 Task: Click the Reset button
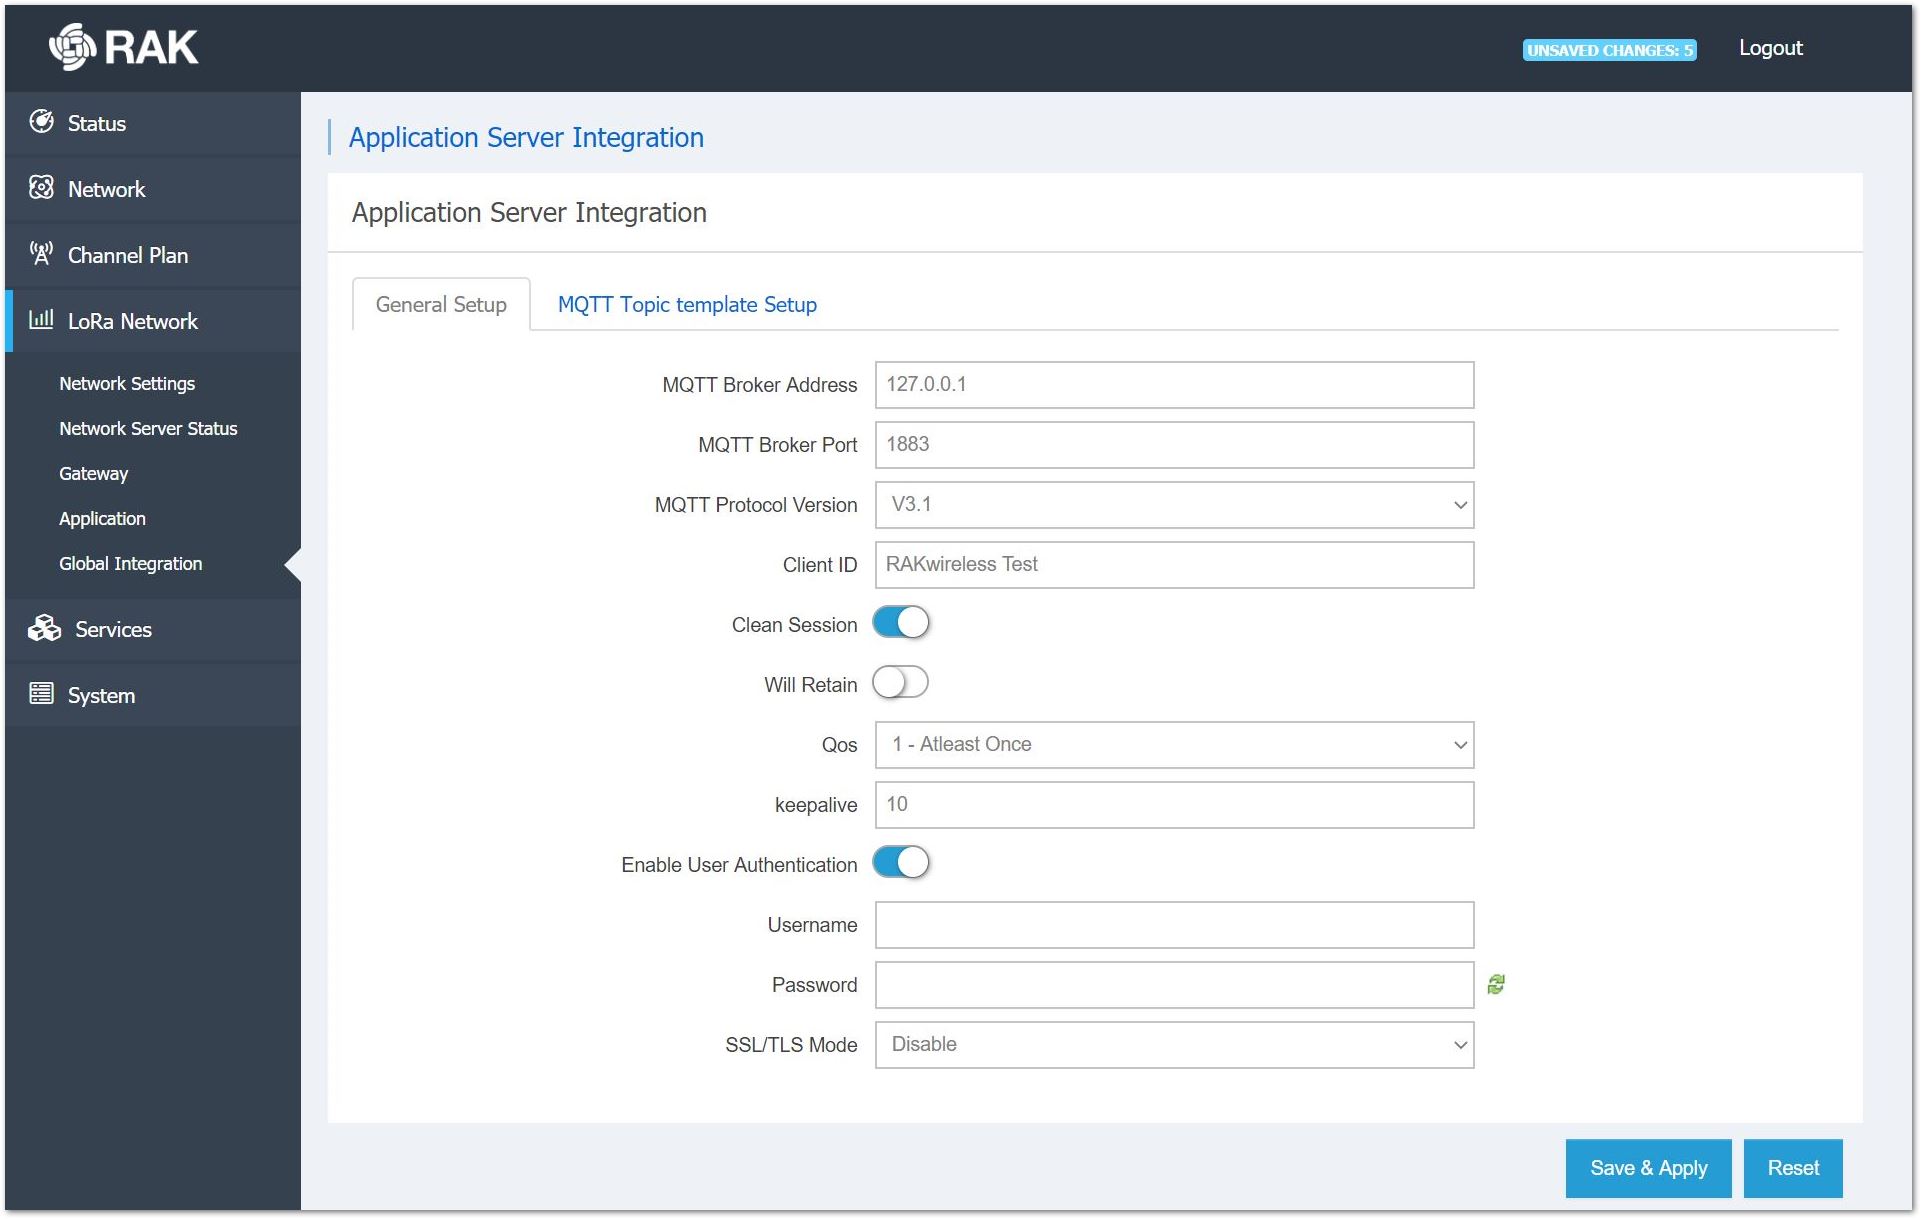point(1793,1168)
